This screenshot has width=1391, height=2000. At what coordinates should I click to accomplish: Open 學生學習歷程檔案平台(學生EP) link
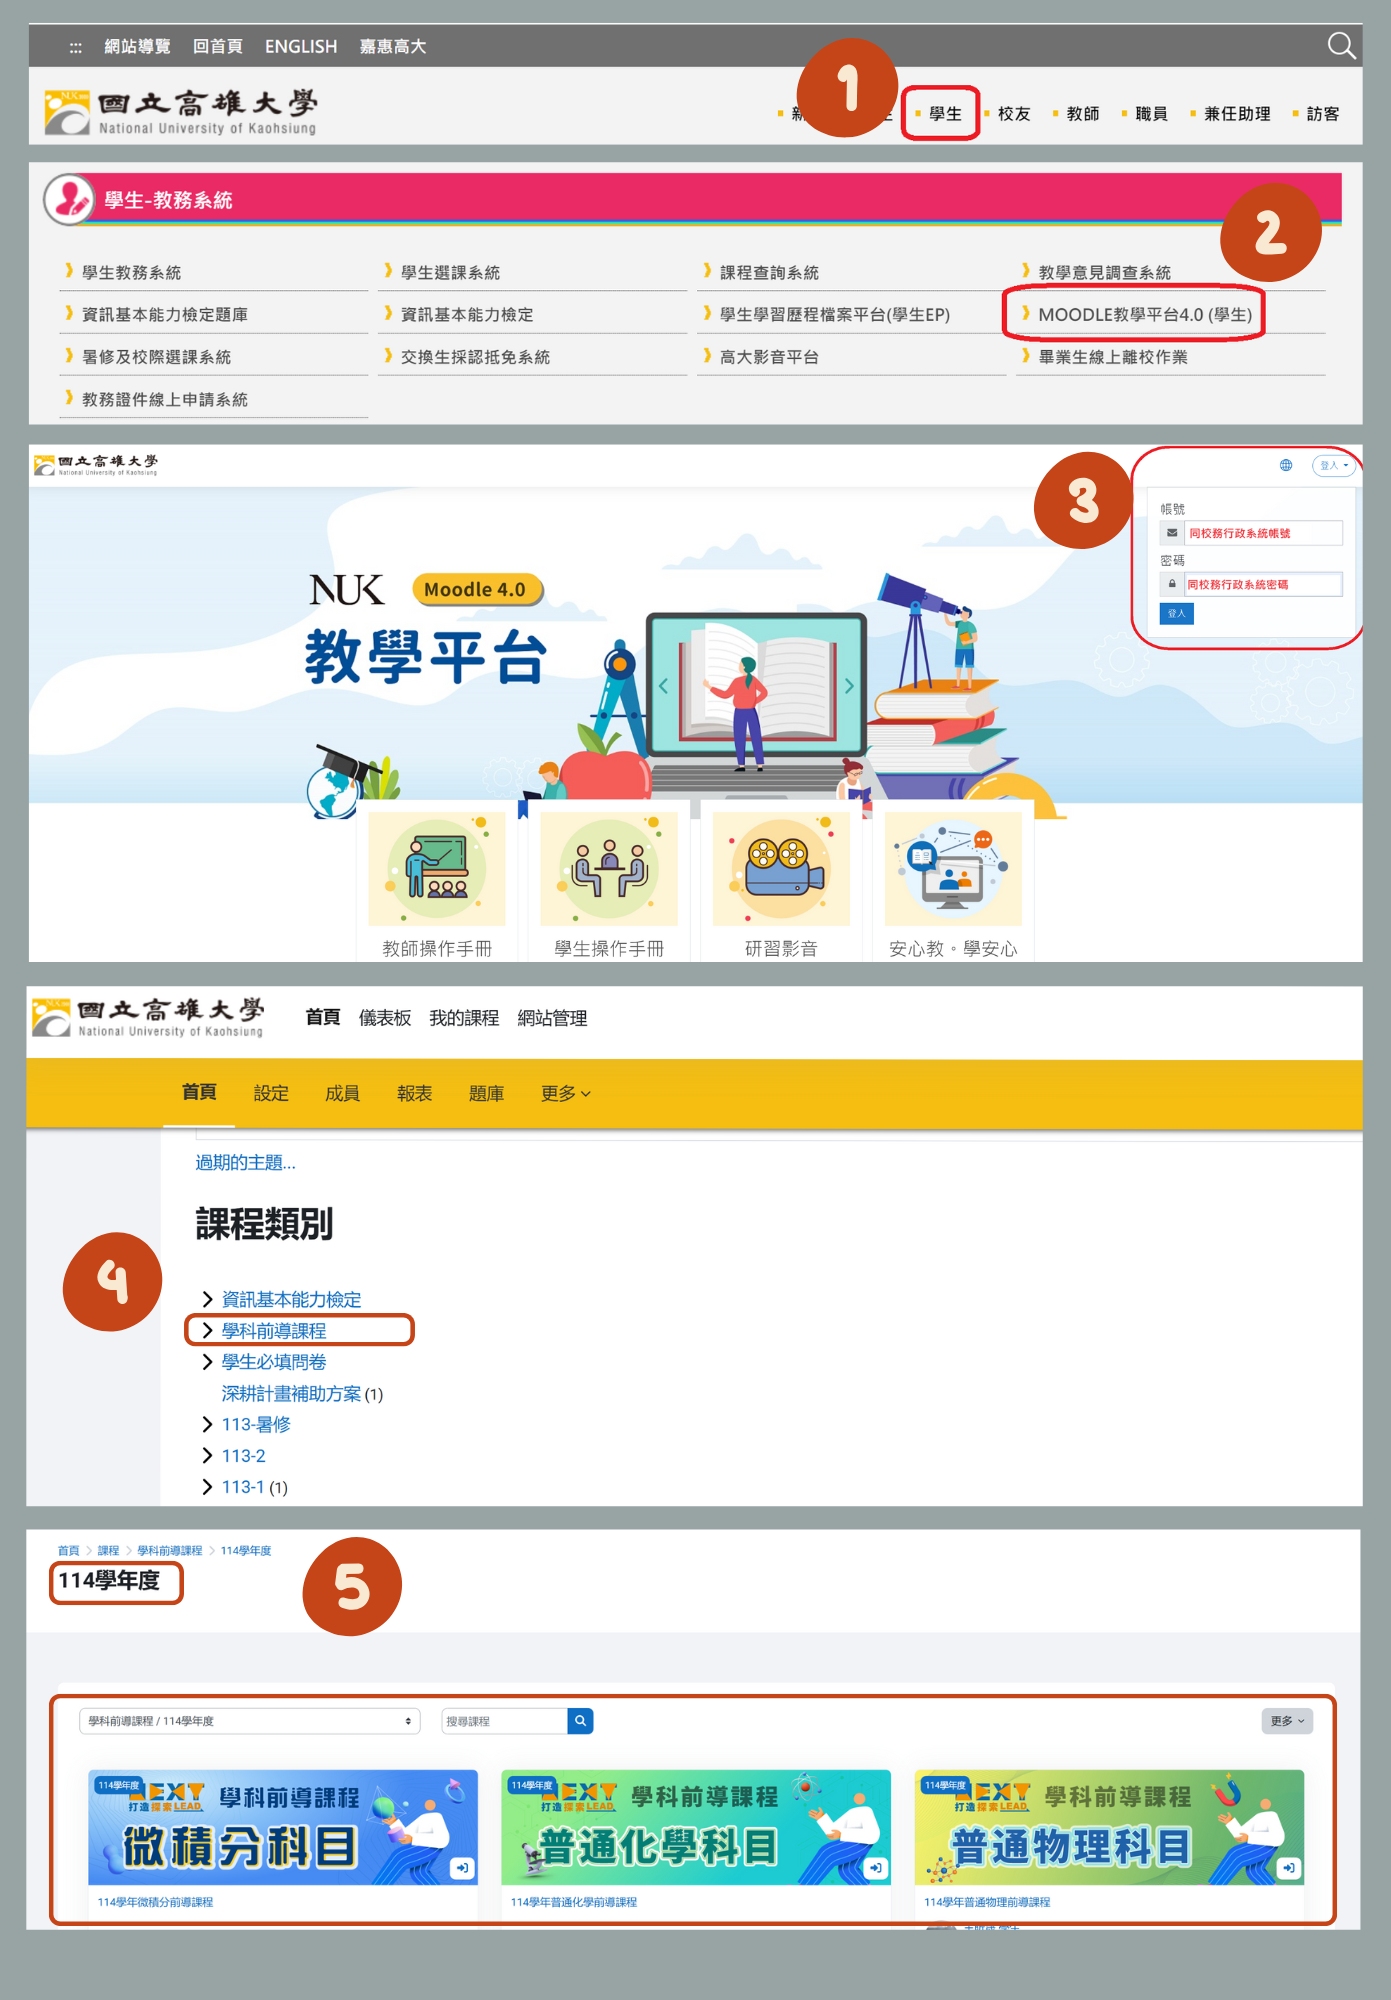point(835,314)
